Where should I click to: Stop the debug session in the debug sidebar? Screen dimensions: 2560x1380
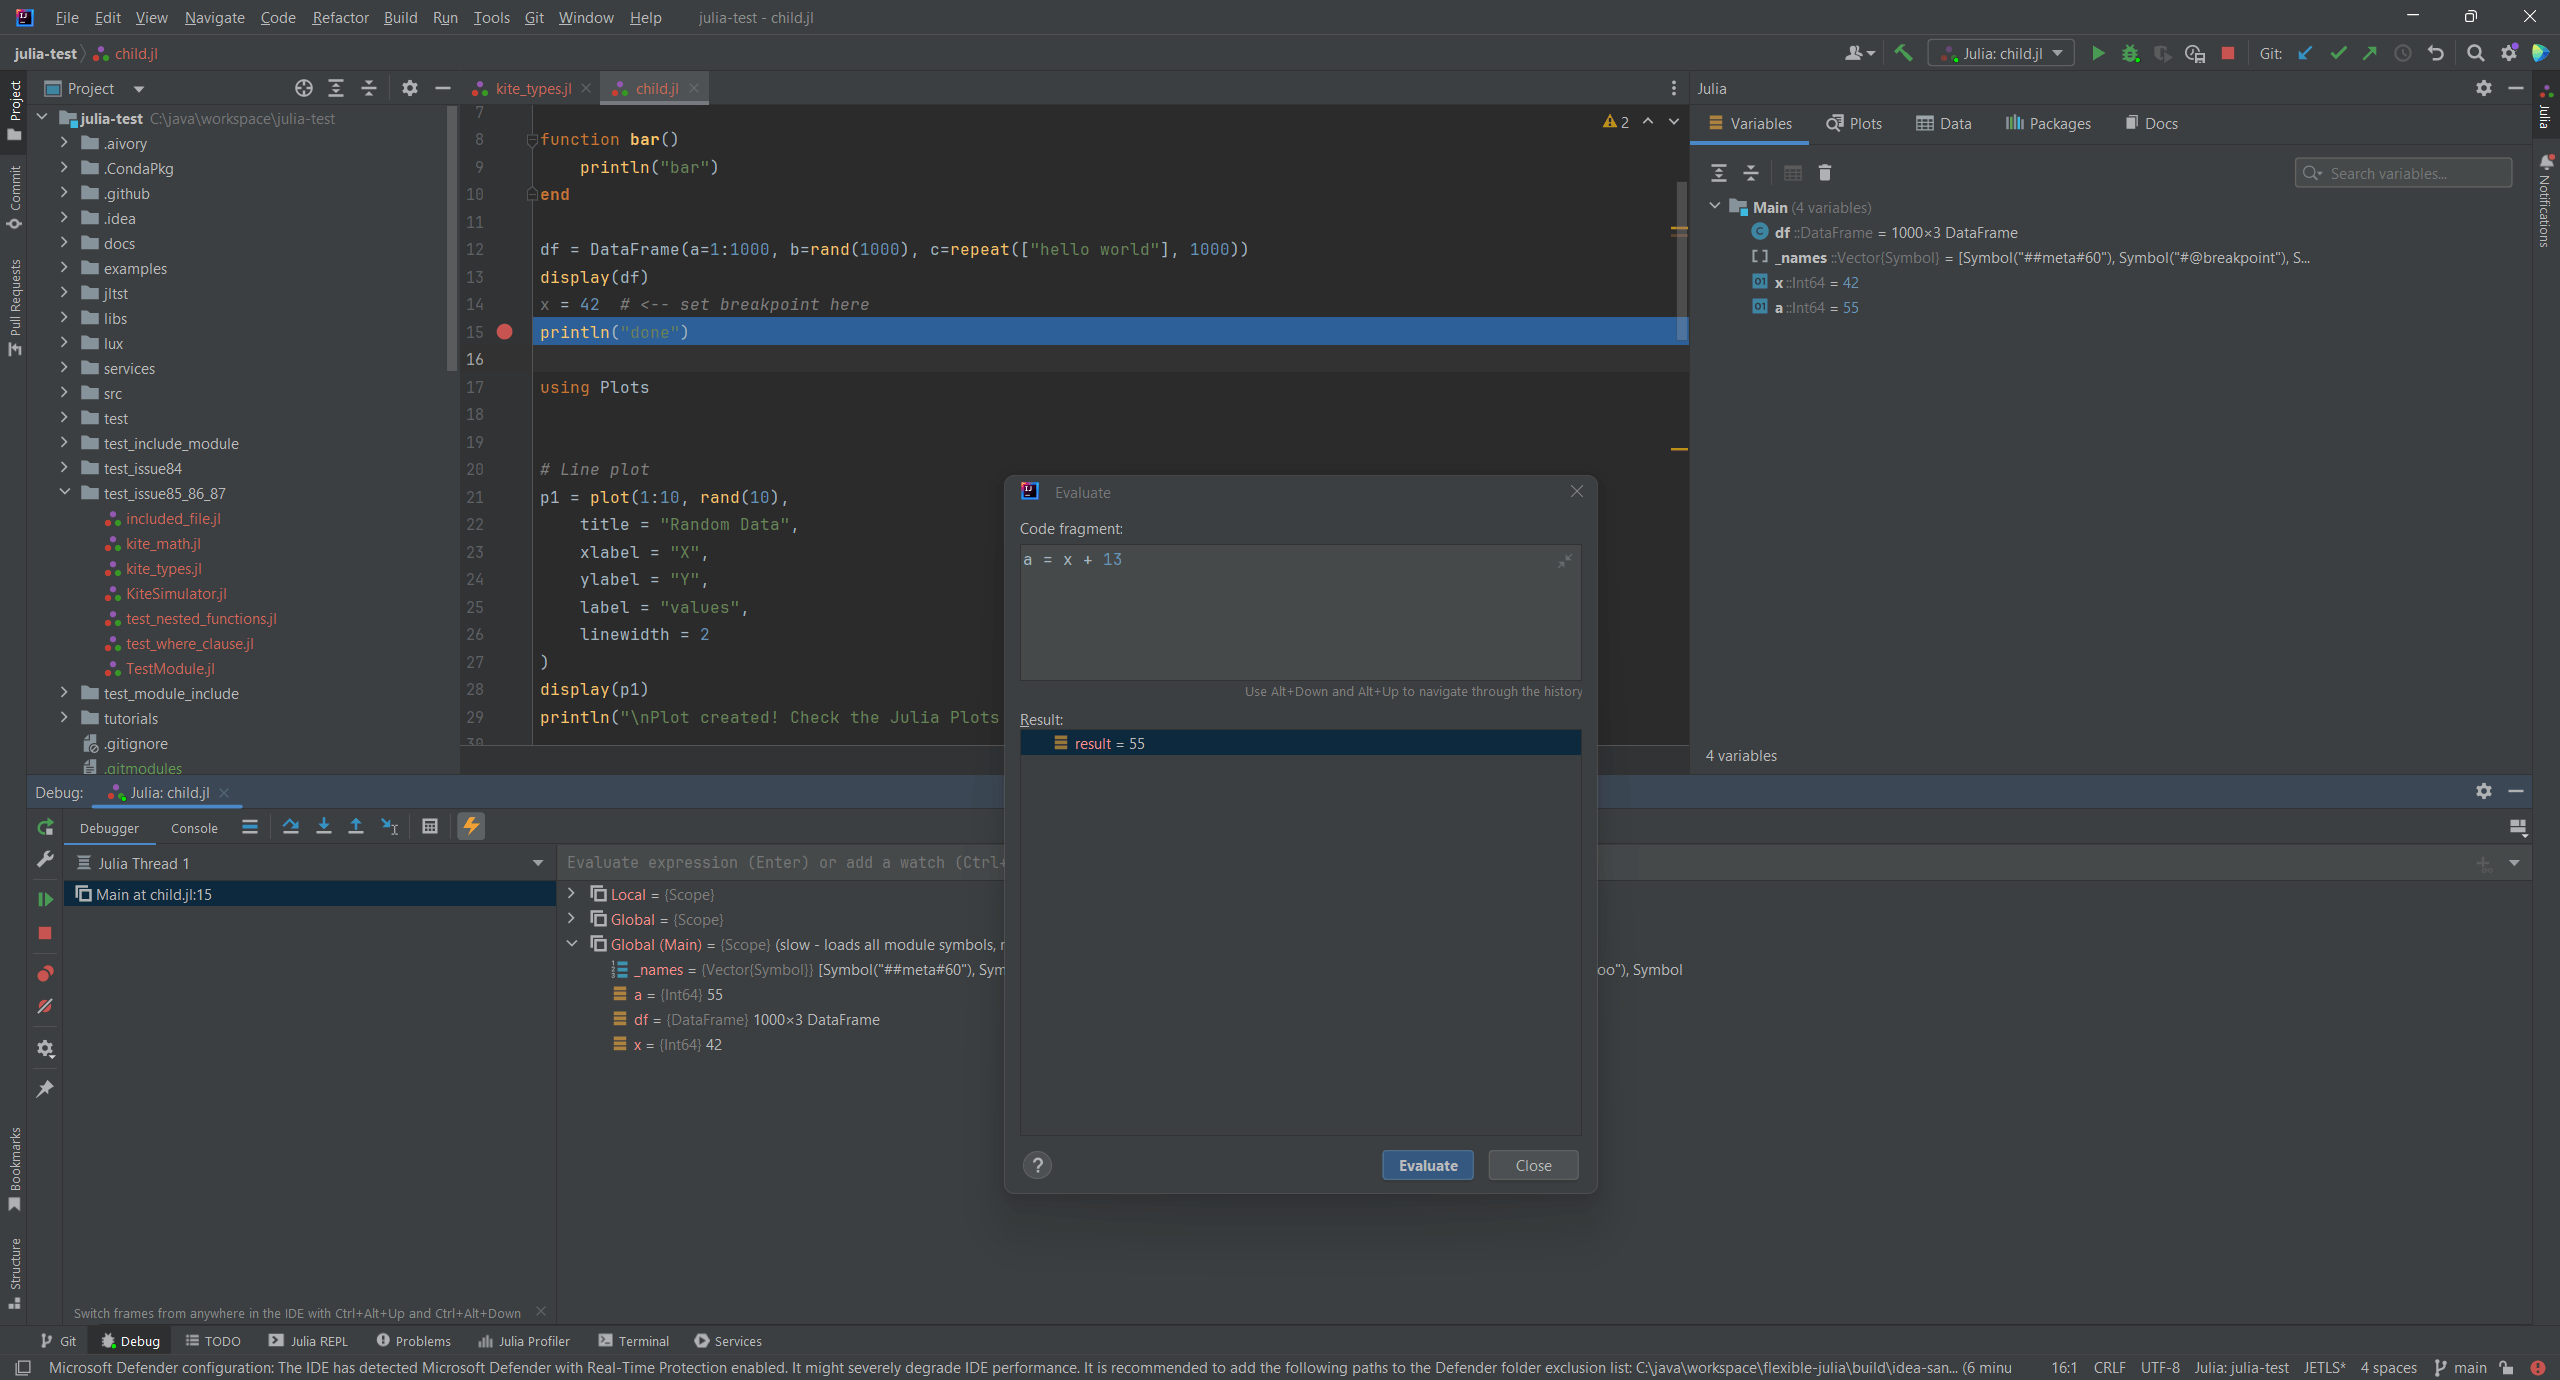click(45, 933)
